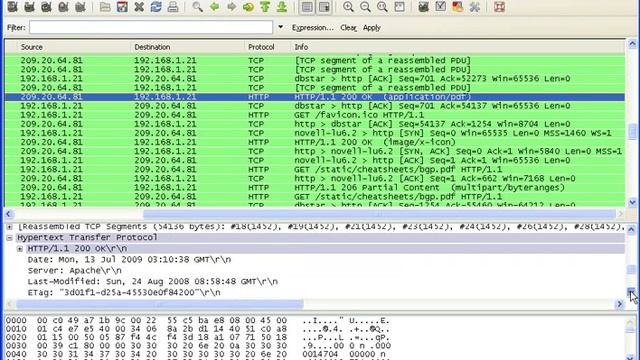Screen dimensions: 640x360
Task: Open the list of capture interfaces
Action: pyautogui.click(x=13, y=7)
